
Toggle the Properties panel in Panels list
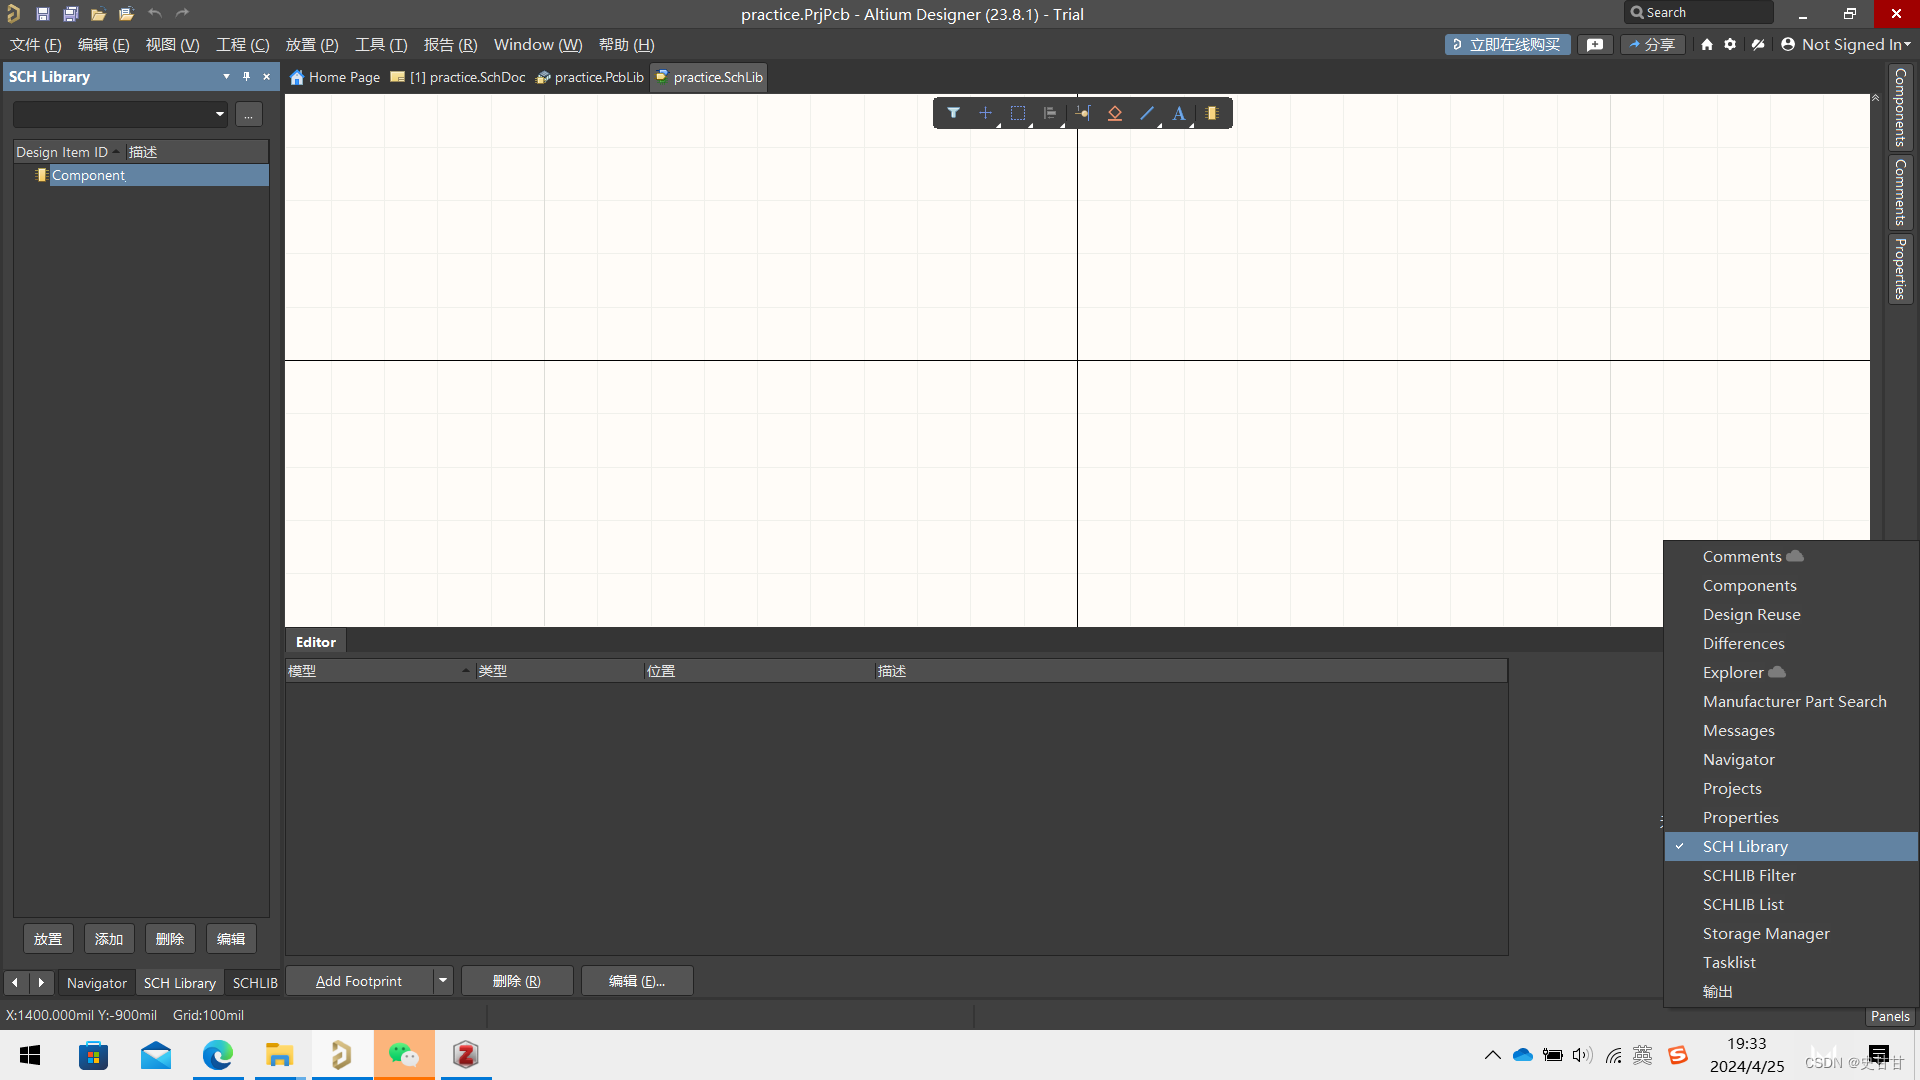tap(1740, 817)
